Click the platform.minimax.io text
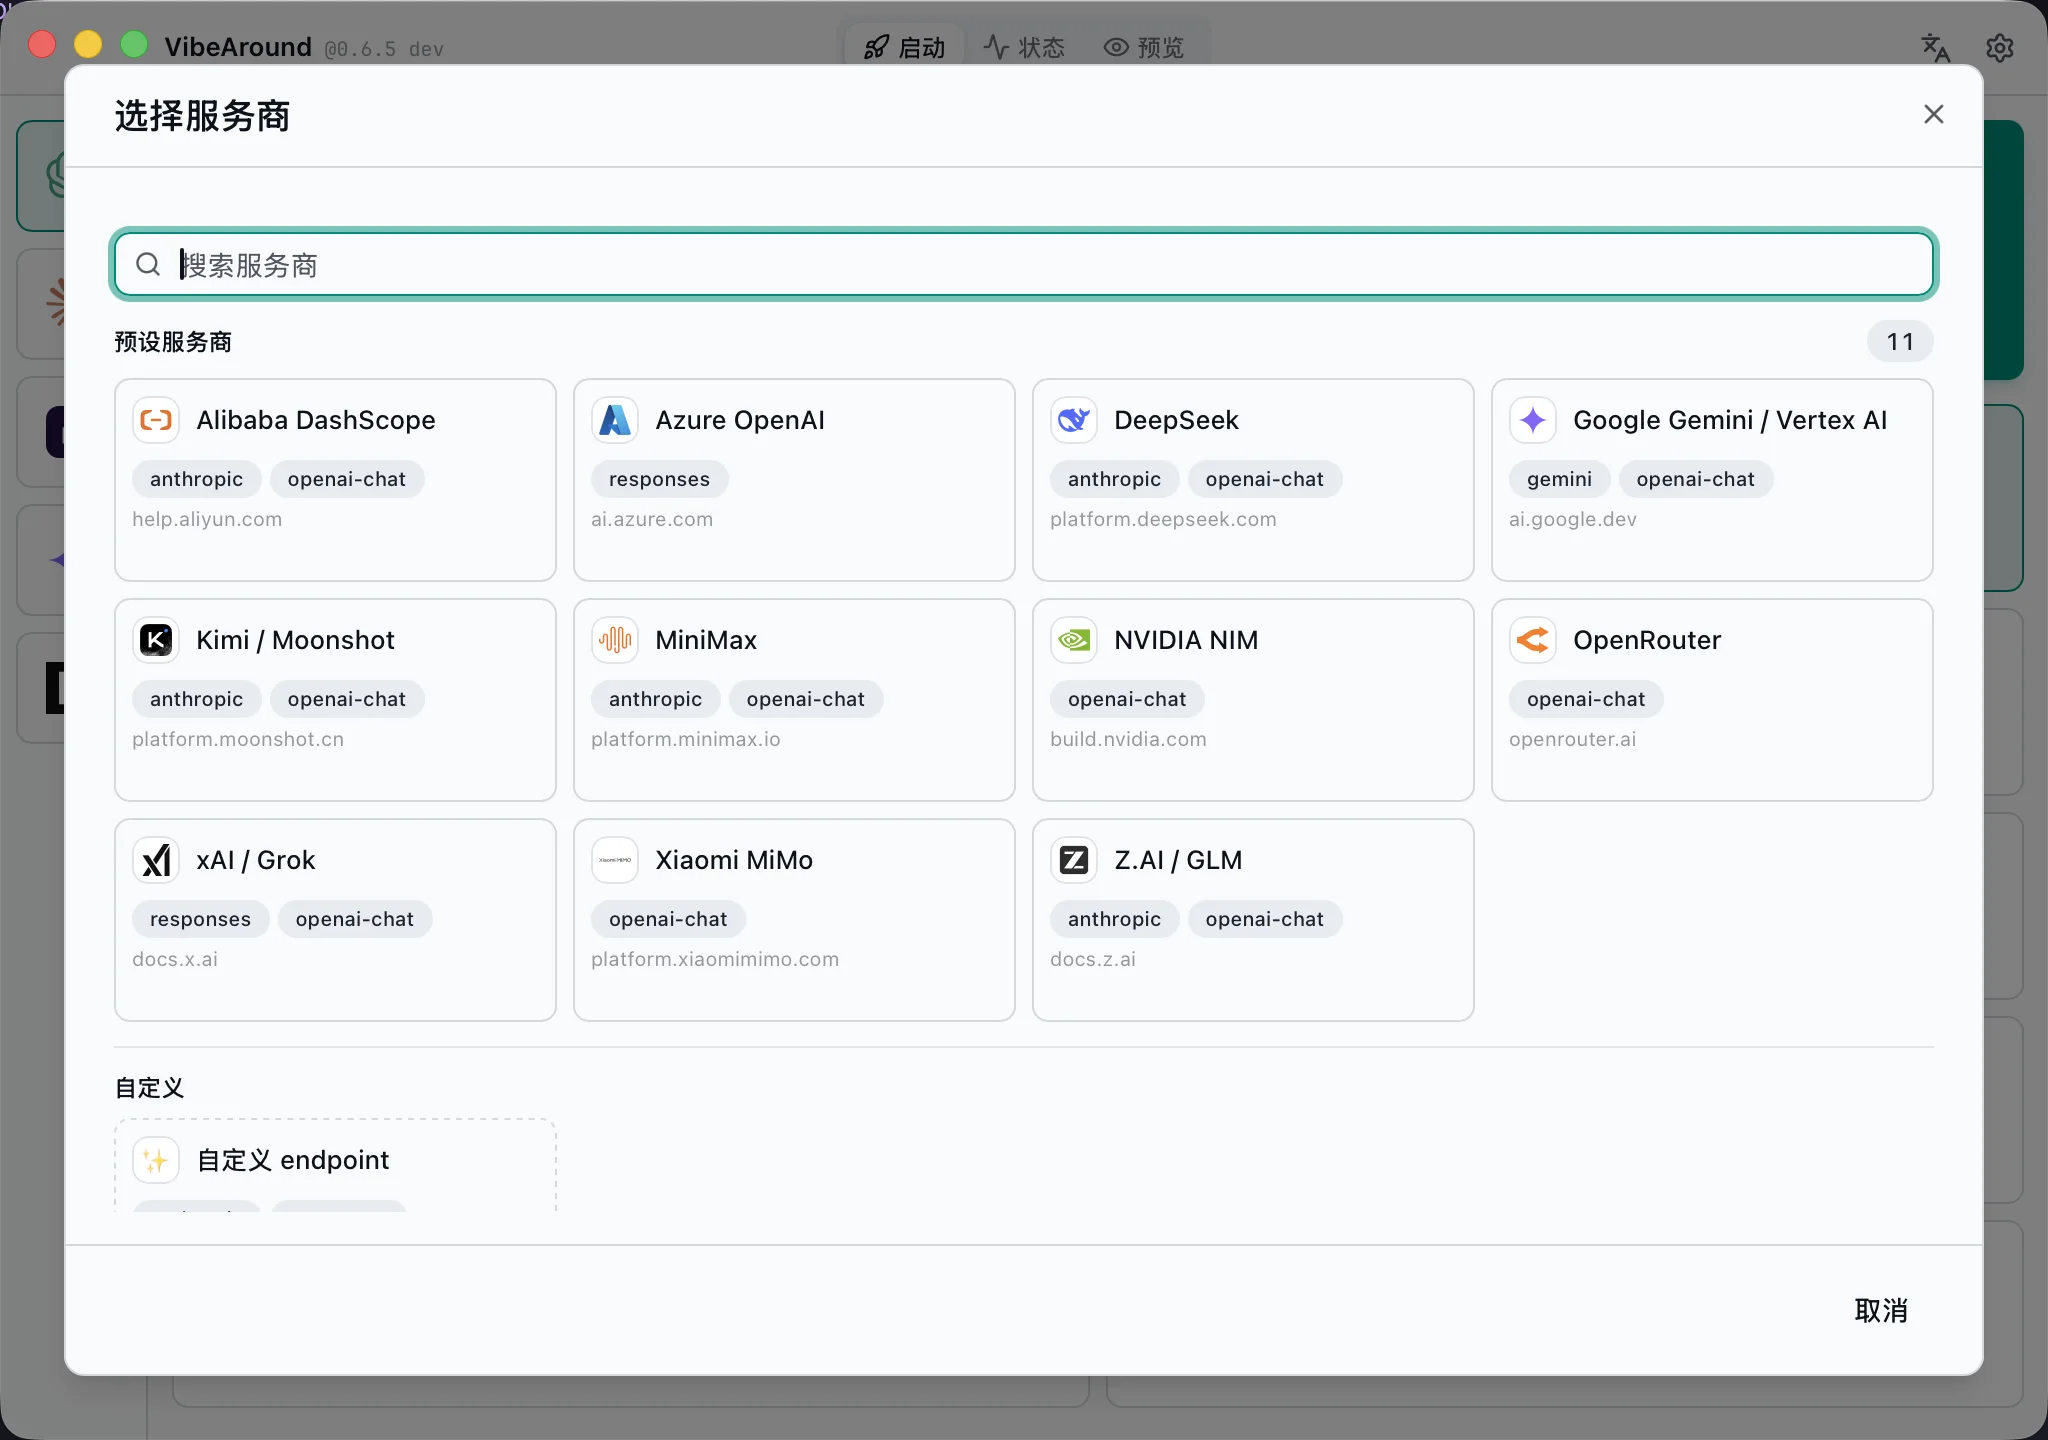The height and width of the screenshot is (1440, 2048). pyautogui.click(x=686, y=739)
